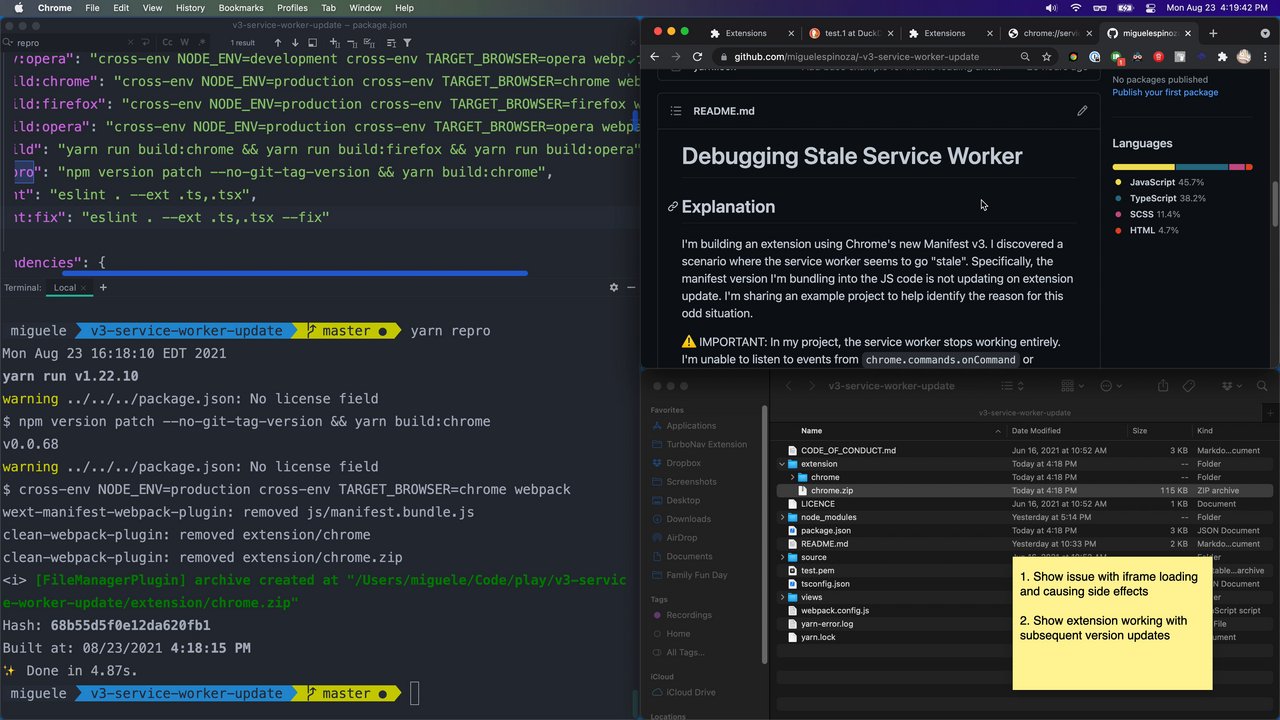This screenshot has width=1280, height=720.
Task: Click the README table of contents icon
Action: pos(676,111)
